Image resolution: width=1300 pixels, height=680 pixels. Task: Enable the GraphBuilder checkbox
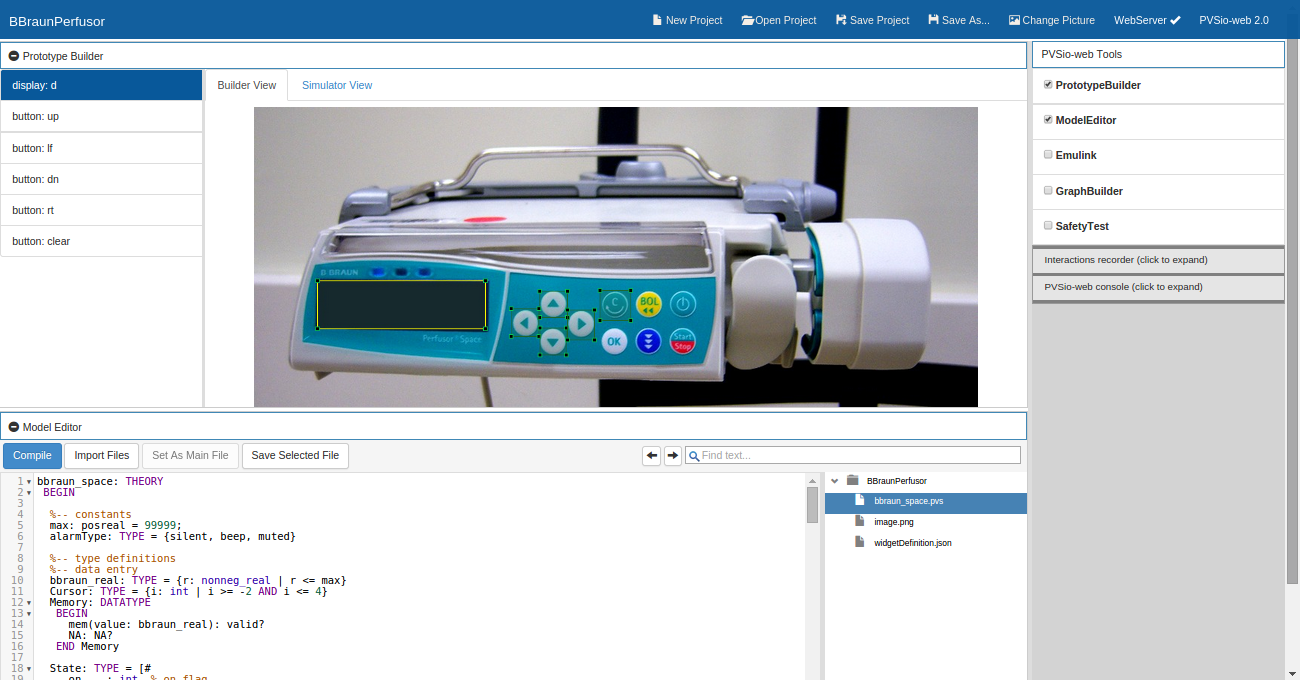point(1048,190)
